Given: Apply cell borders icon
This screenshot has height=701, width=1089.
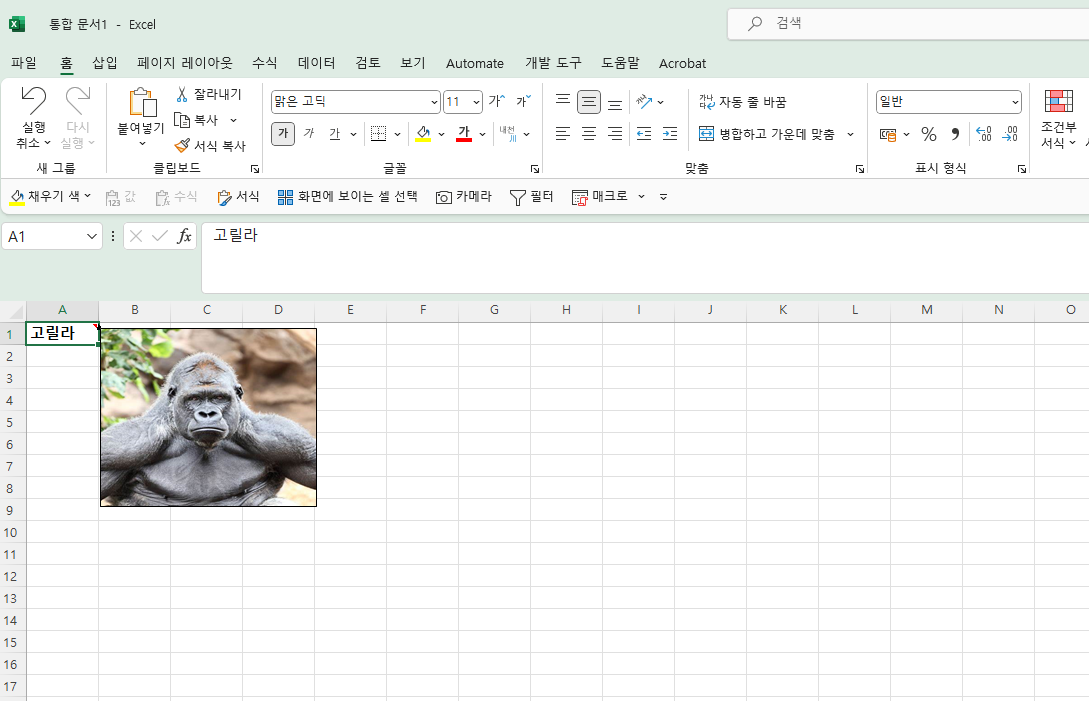Looking at the screenshot, I should [x=379, y=133].
